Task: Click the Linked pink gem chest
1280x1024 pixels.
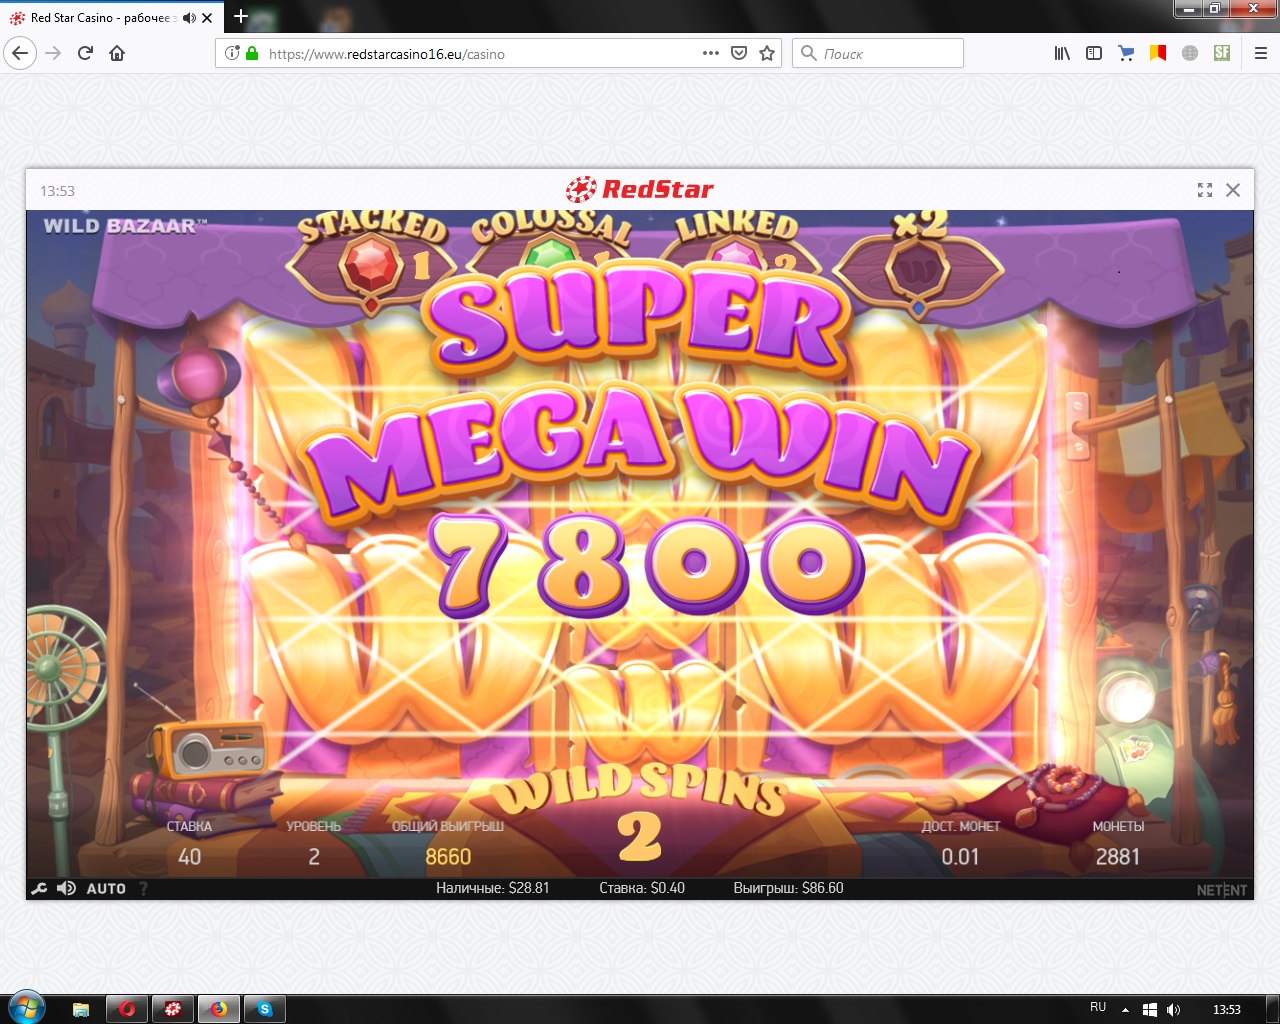Action: pyautogui.click(x=737, y=253)
